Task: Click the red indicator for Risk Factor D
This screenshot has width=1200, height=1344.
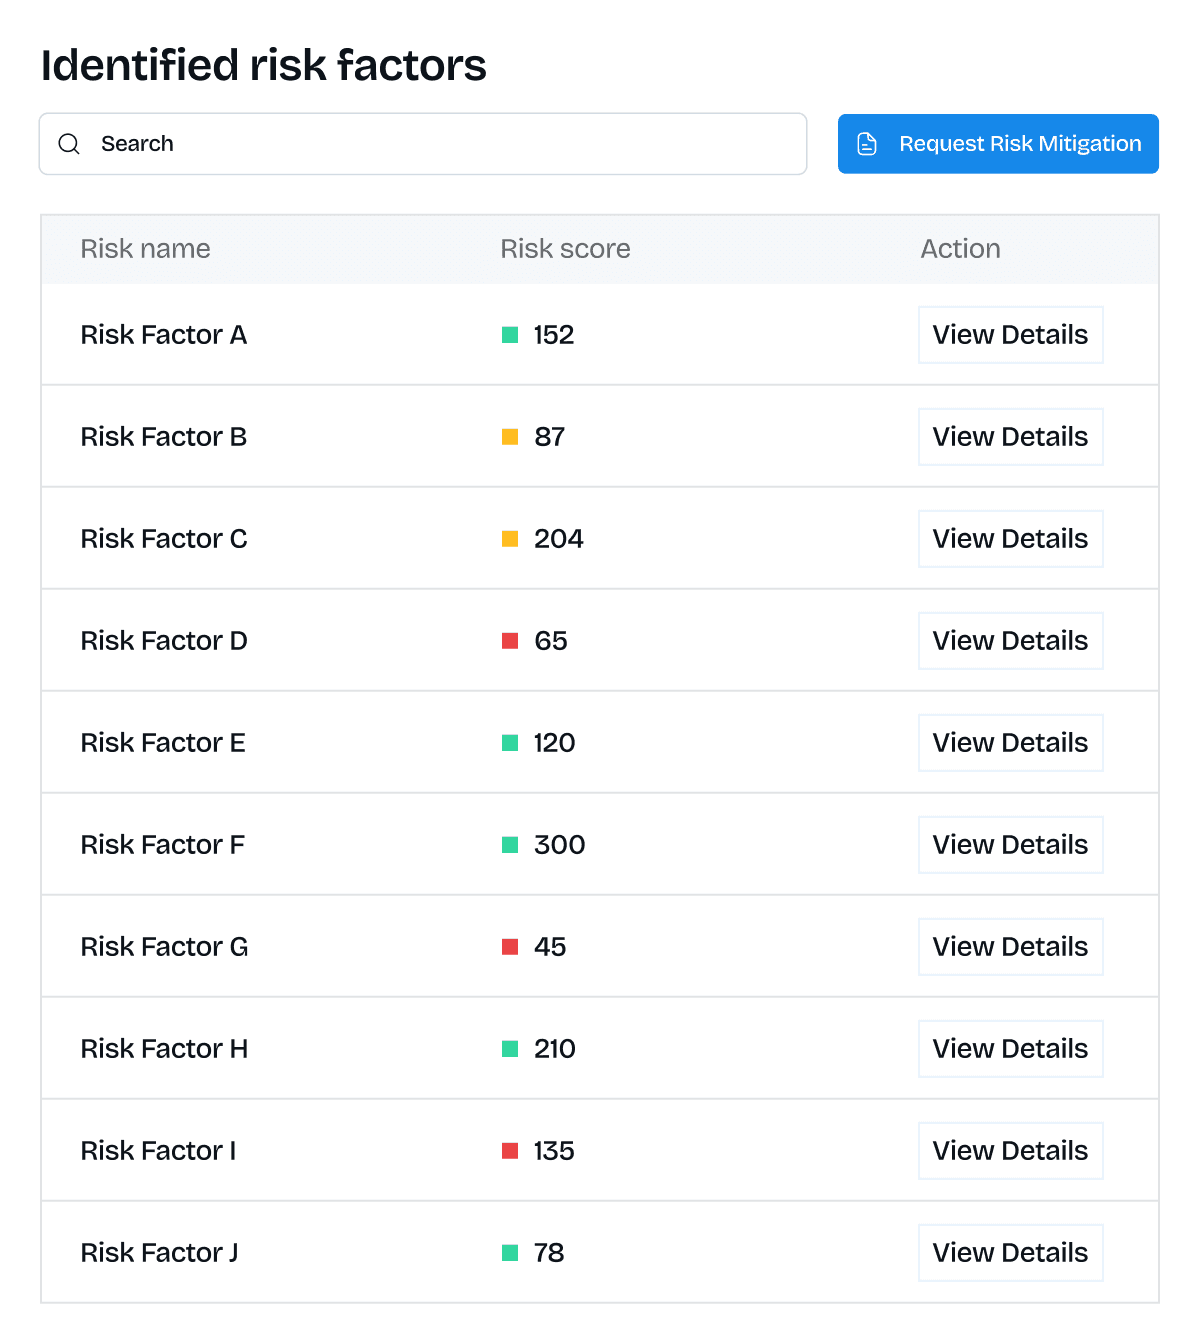Action: click(510, 641)
